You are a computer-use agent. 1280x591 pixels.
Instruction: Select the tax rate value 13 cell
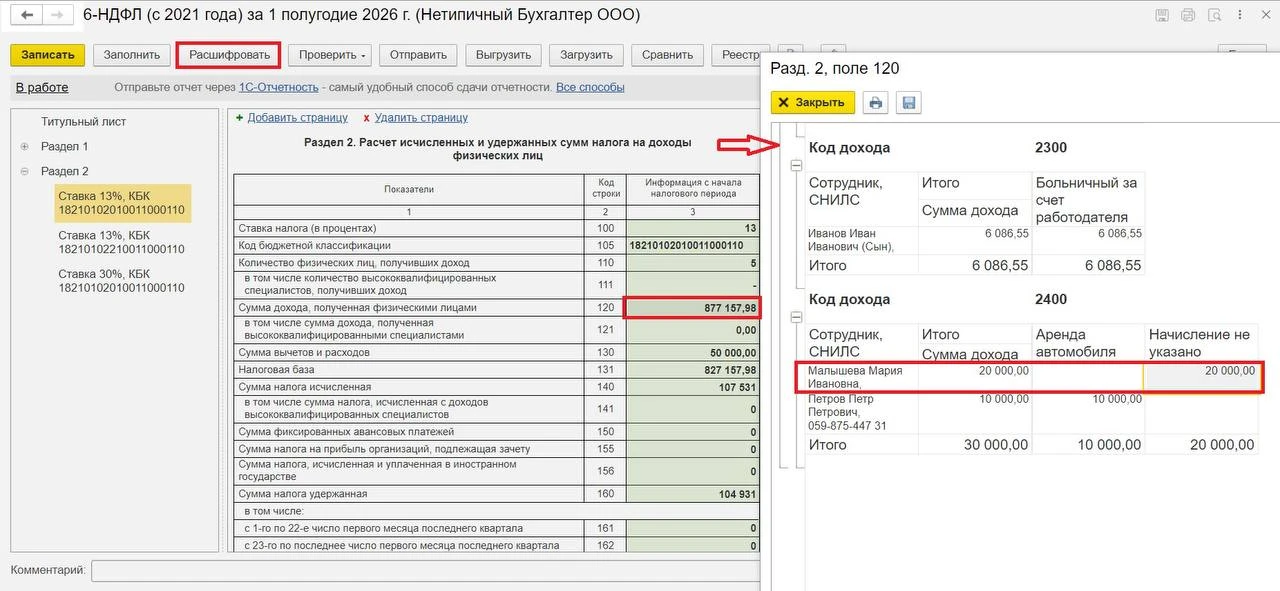[692, 228]
